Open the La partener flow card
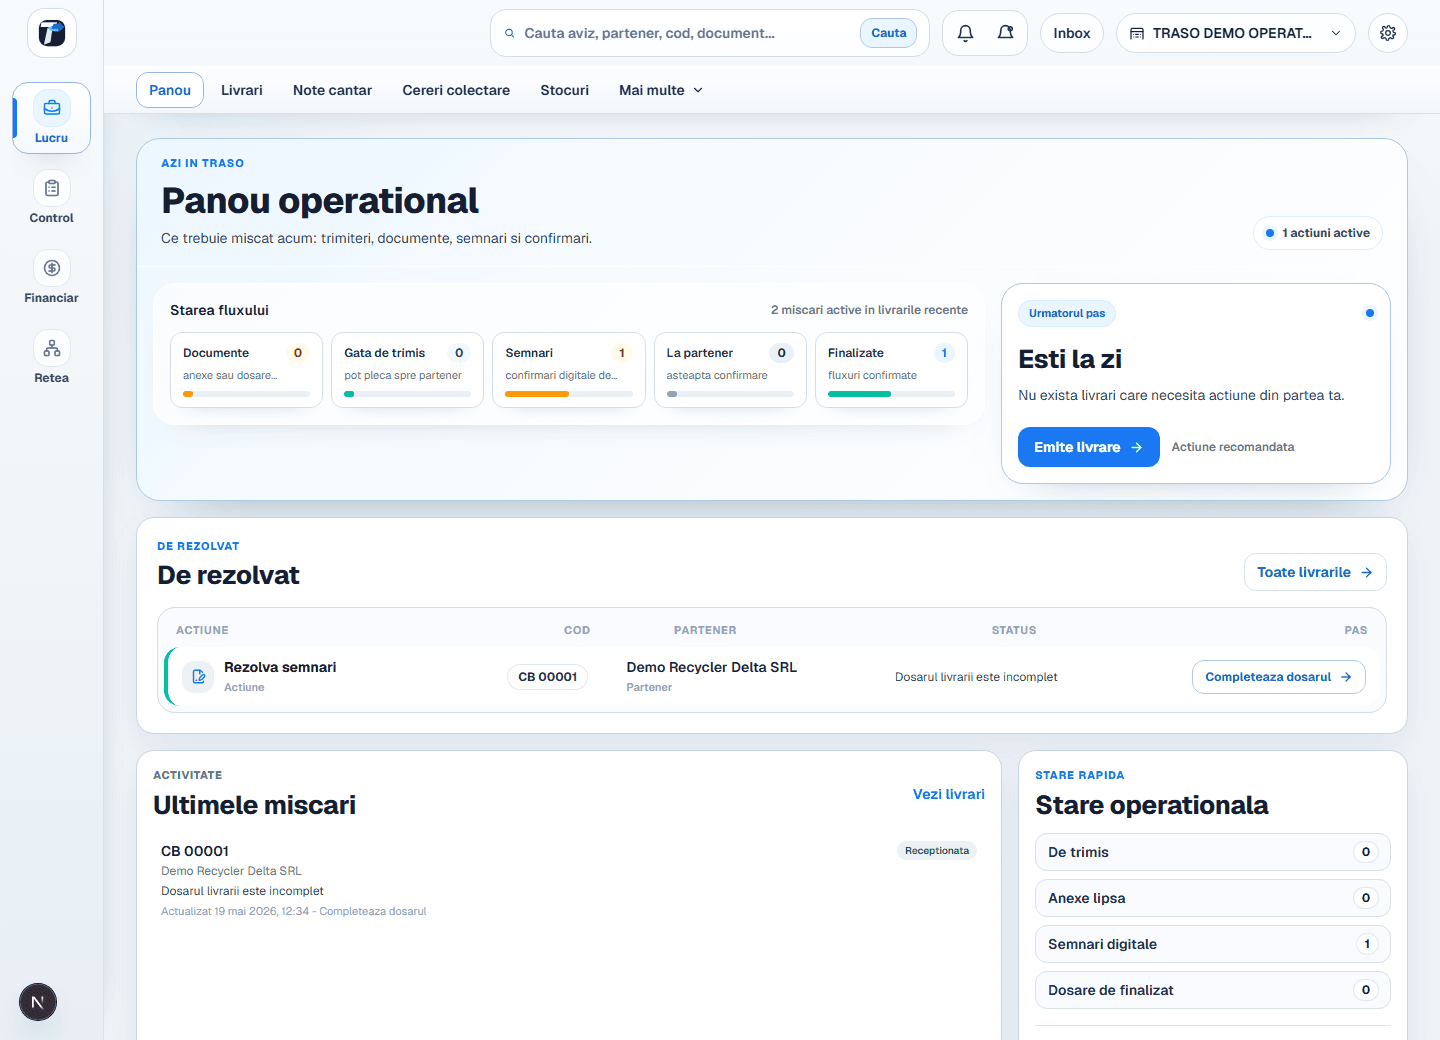 [x=730, y=370]
